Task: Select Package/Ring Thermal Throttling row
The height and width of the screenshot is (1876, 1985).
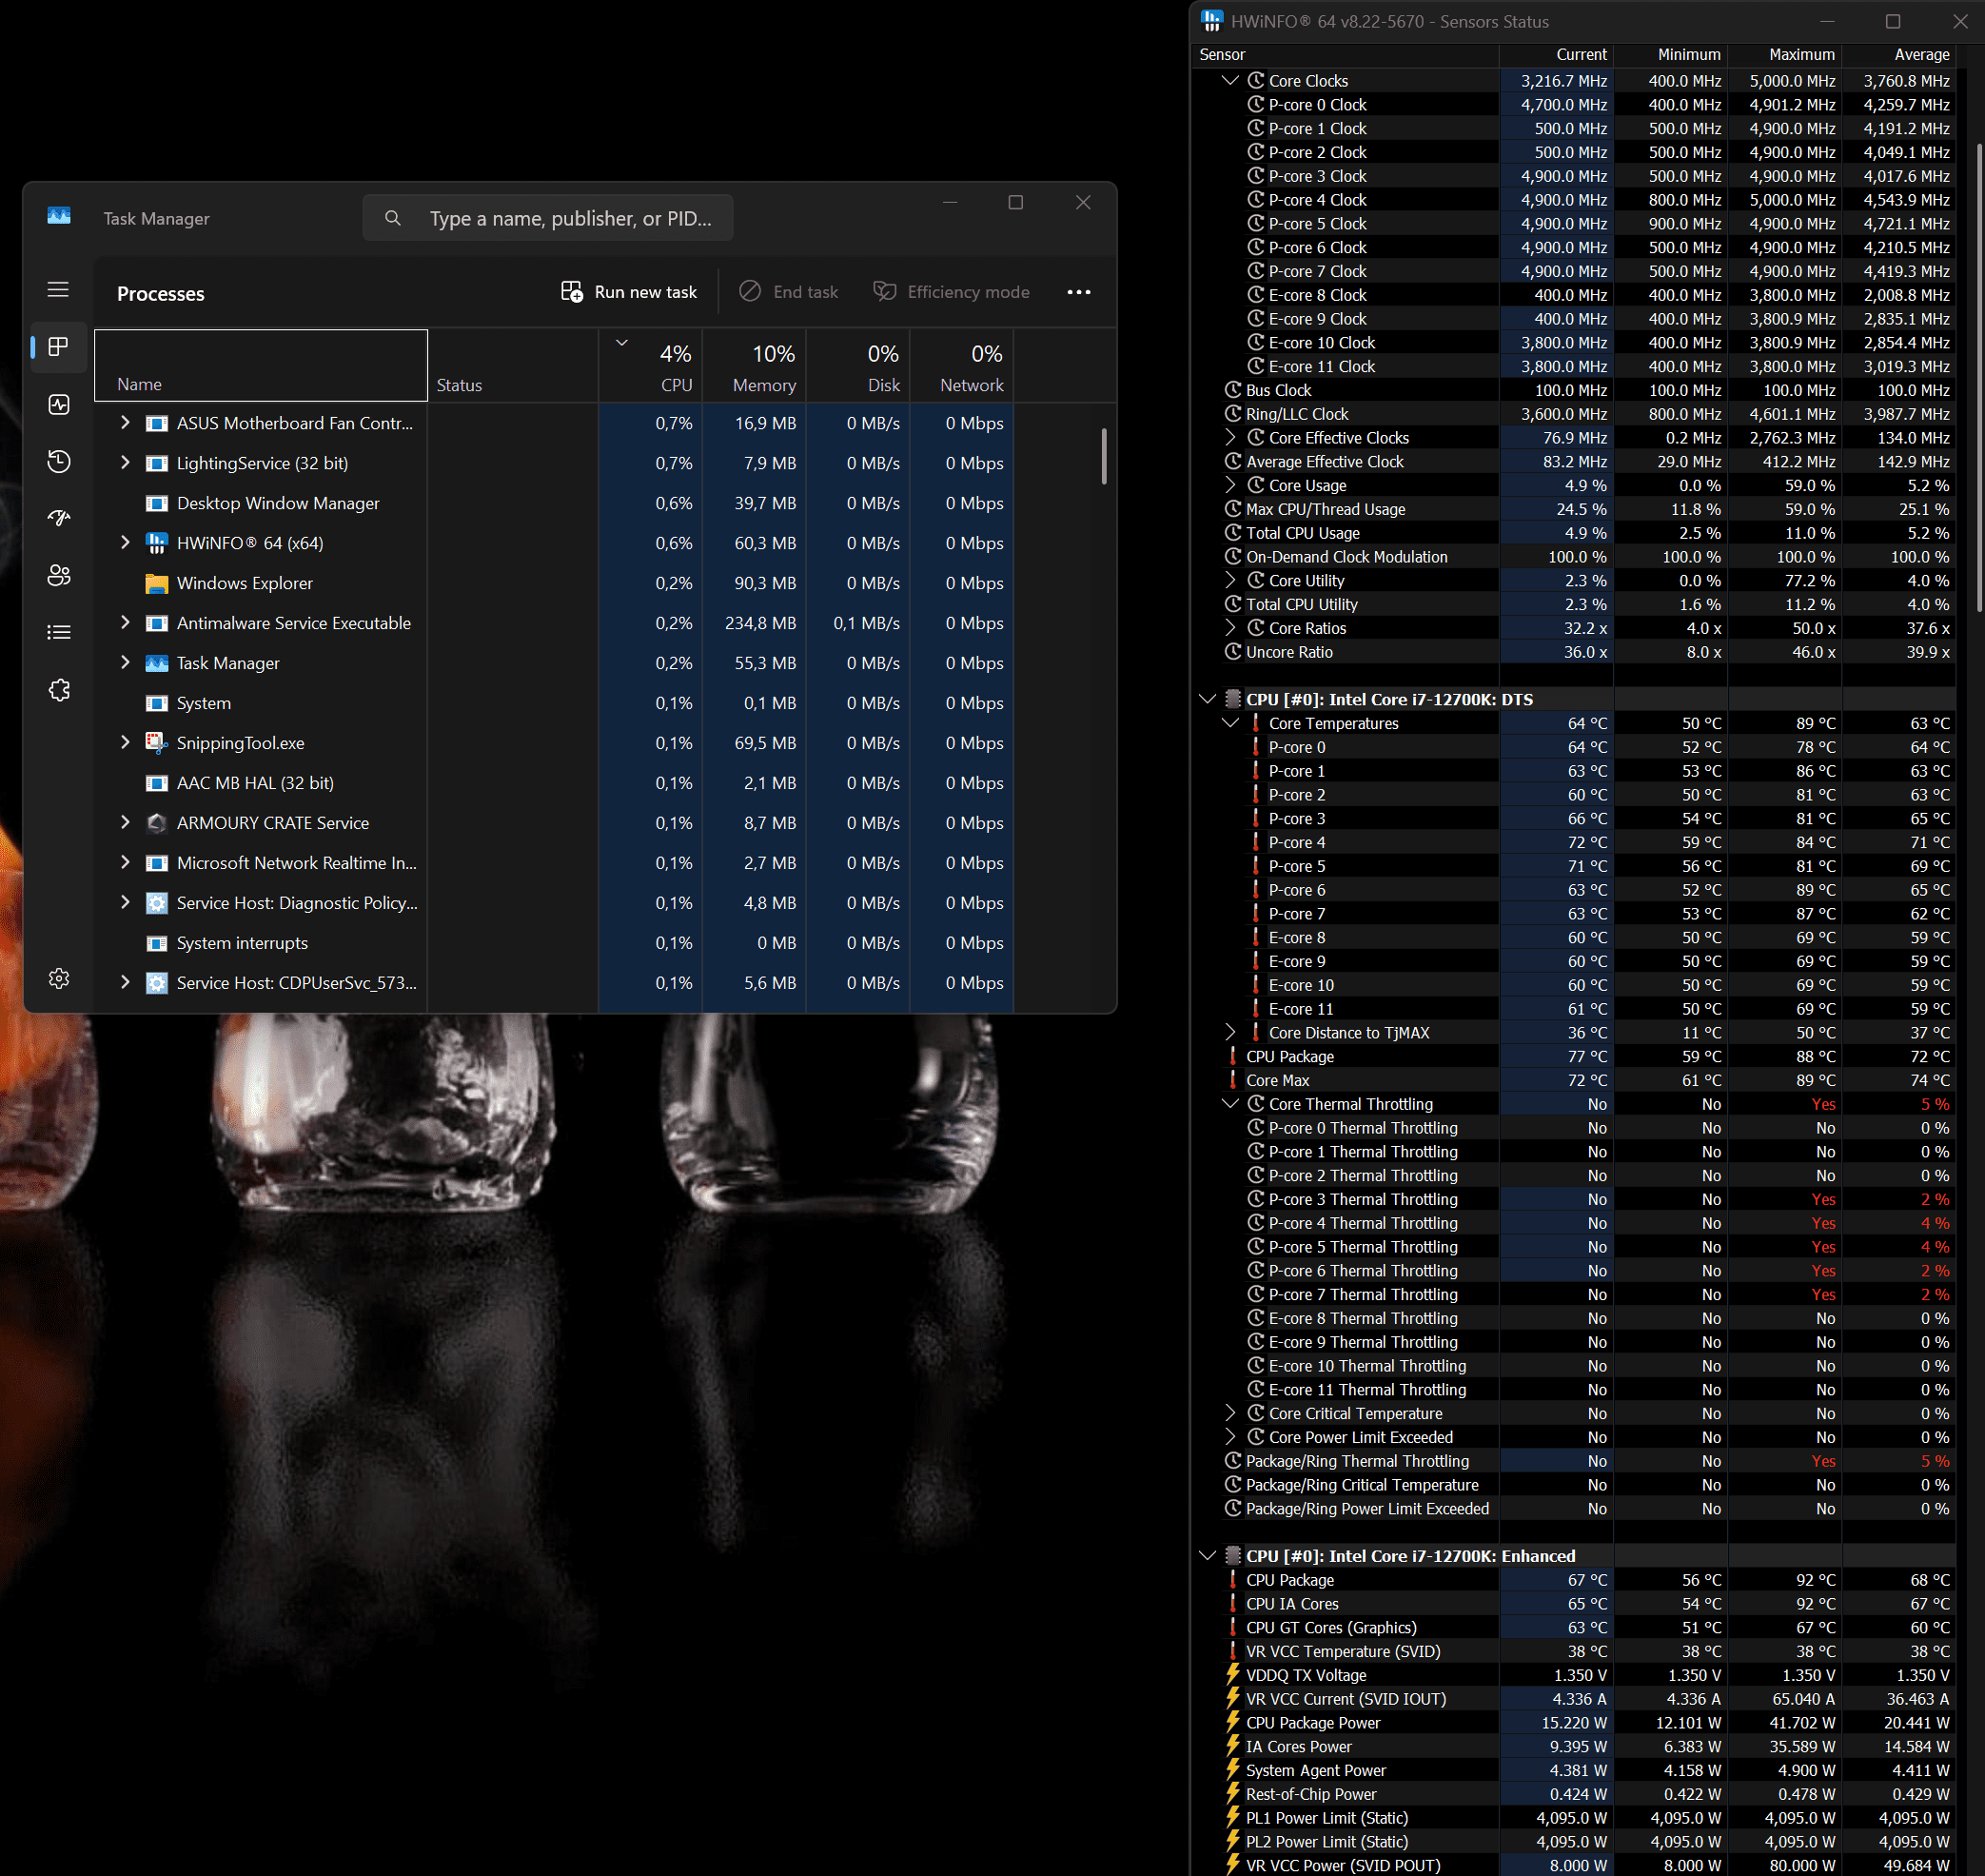Action: [1574, 1461]
